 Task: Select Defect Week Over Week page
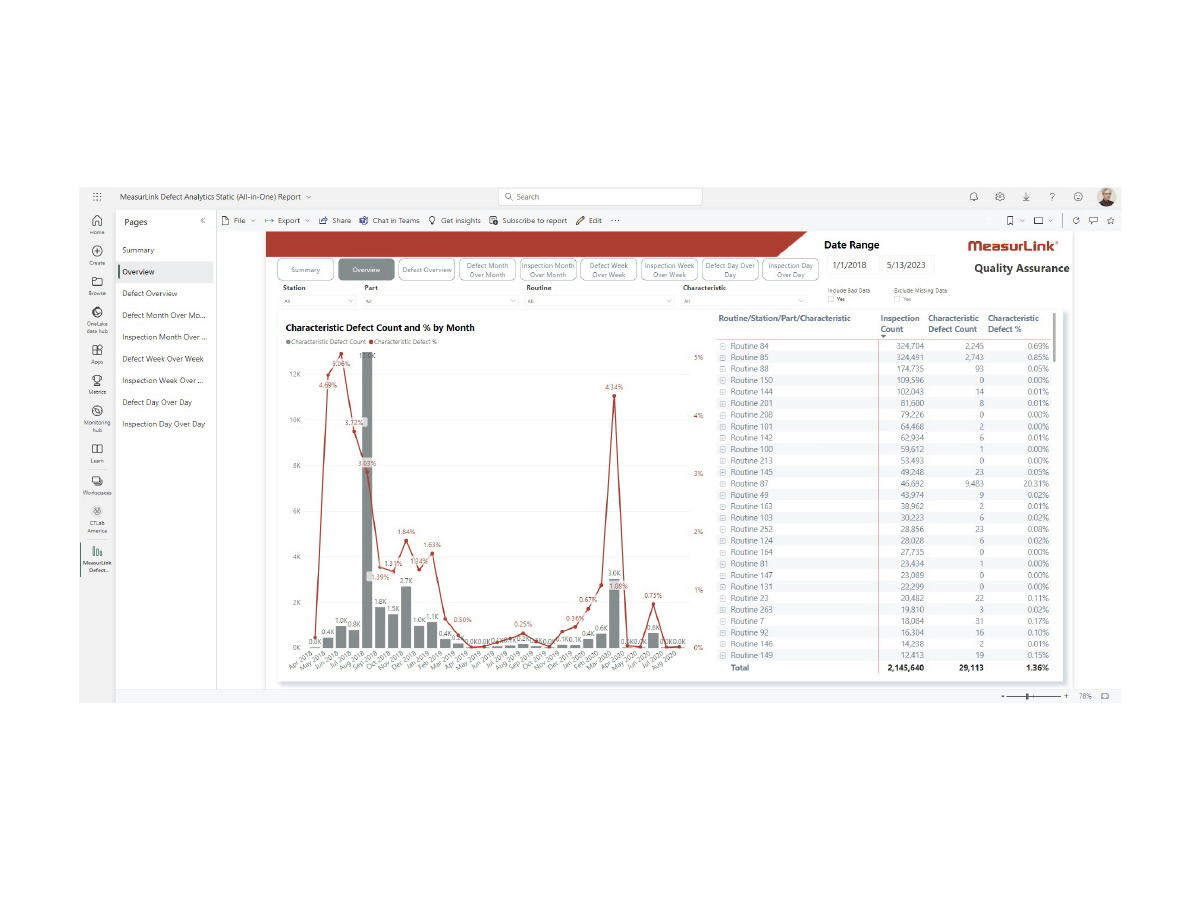(165, 358)
